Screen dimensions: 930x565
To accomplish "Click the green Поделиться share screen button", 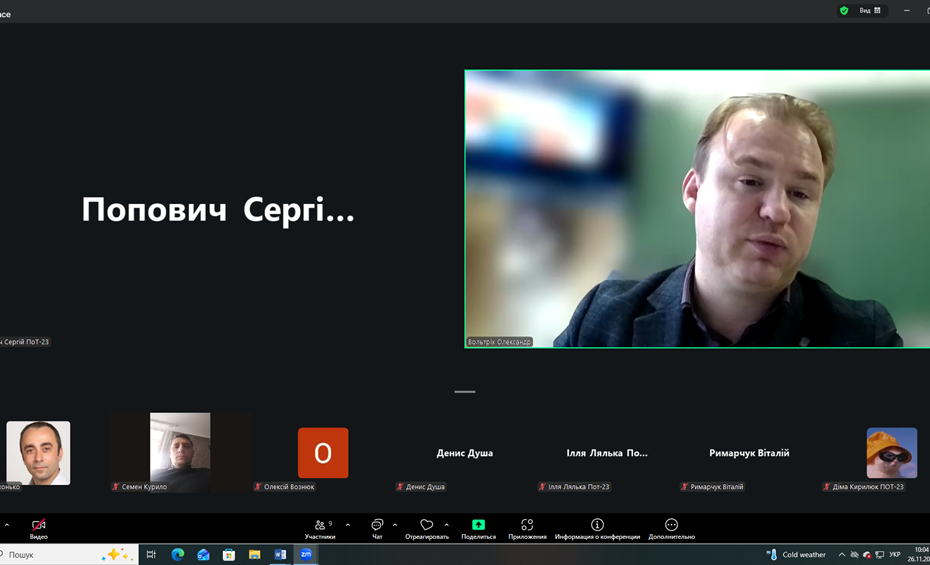I will pyautogui.click(x=478, y=525).
